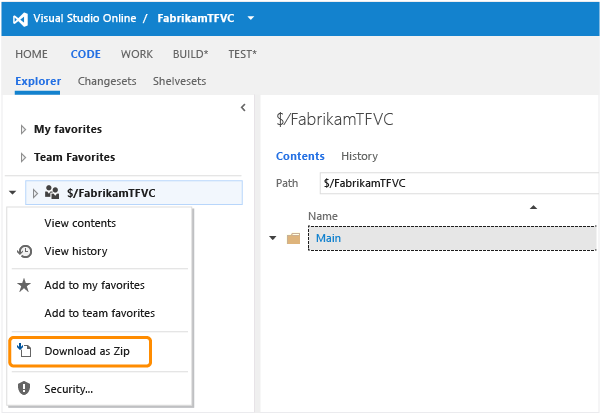
Task: Click the sort arrow above the Name column
Action: coord(533,207)
